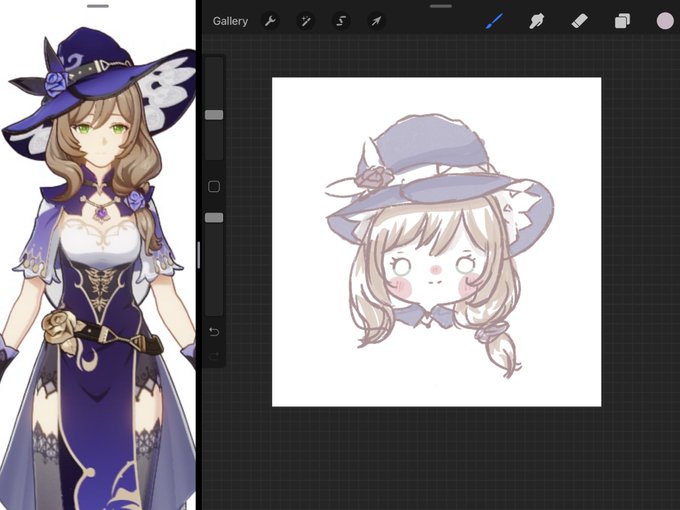Open the active color picker
This screenshot has height=510, width=680.
665,21
